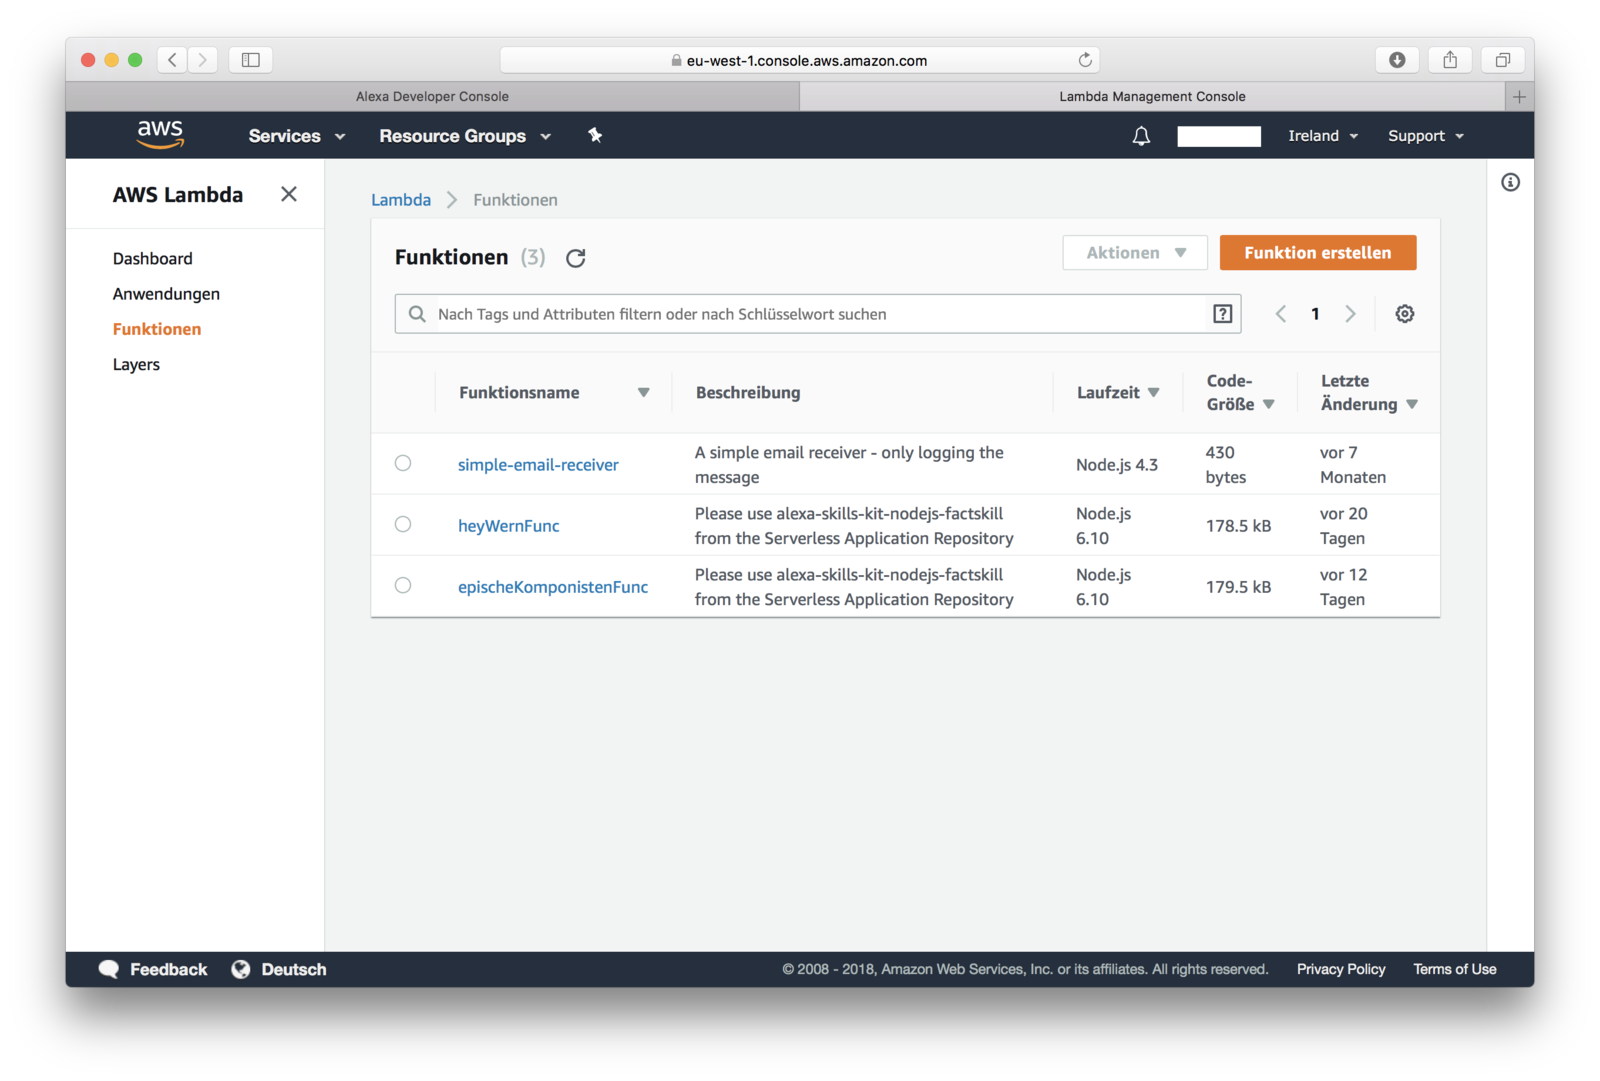Sort by Funktionsname column
This screenshot has width=1600, height=1081.
click(x=644, y=393)
